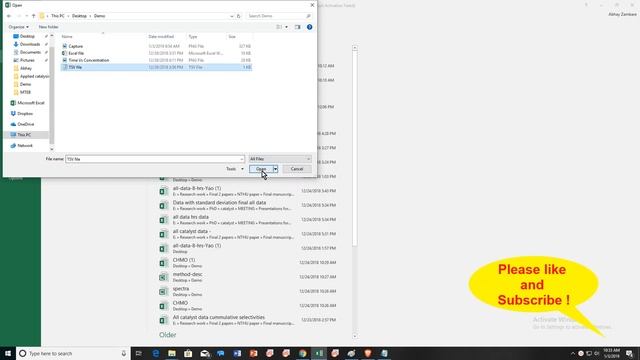The image size is (640, 360).
Task: Click the refresh icon beside address bar
Action: [x=239, y=16]
